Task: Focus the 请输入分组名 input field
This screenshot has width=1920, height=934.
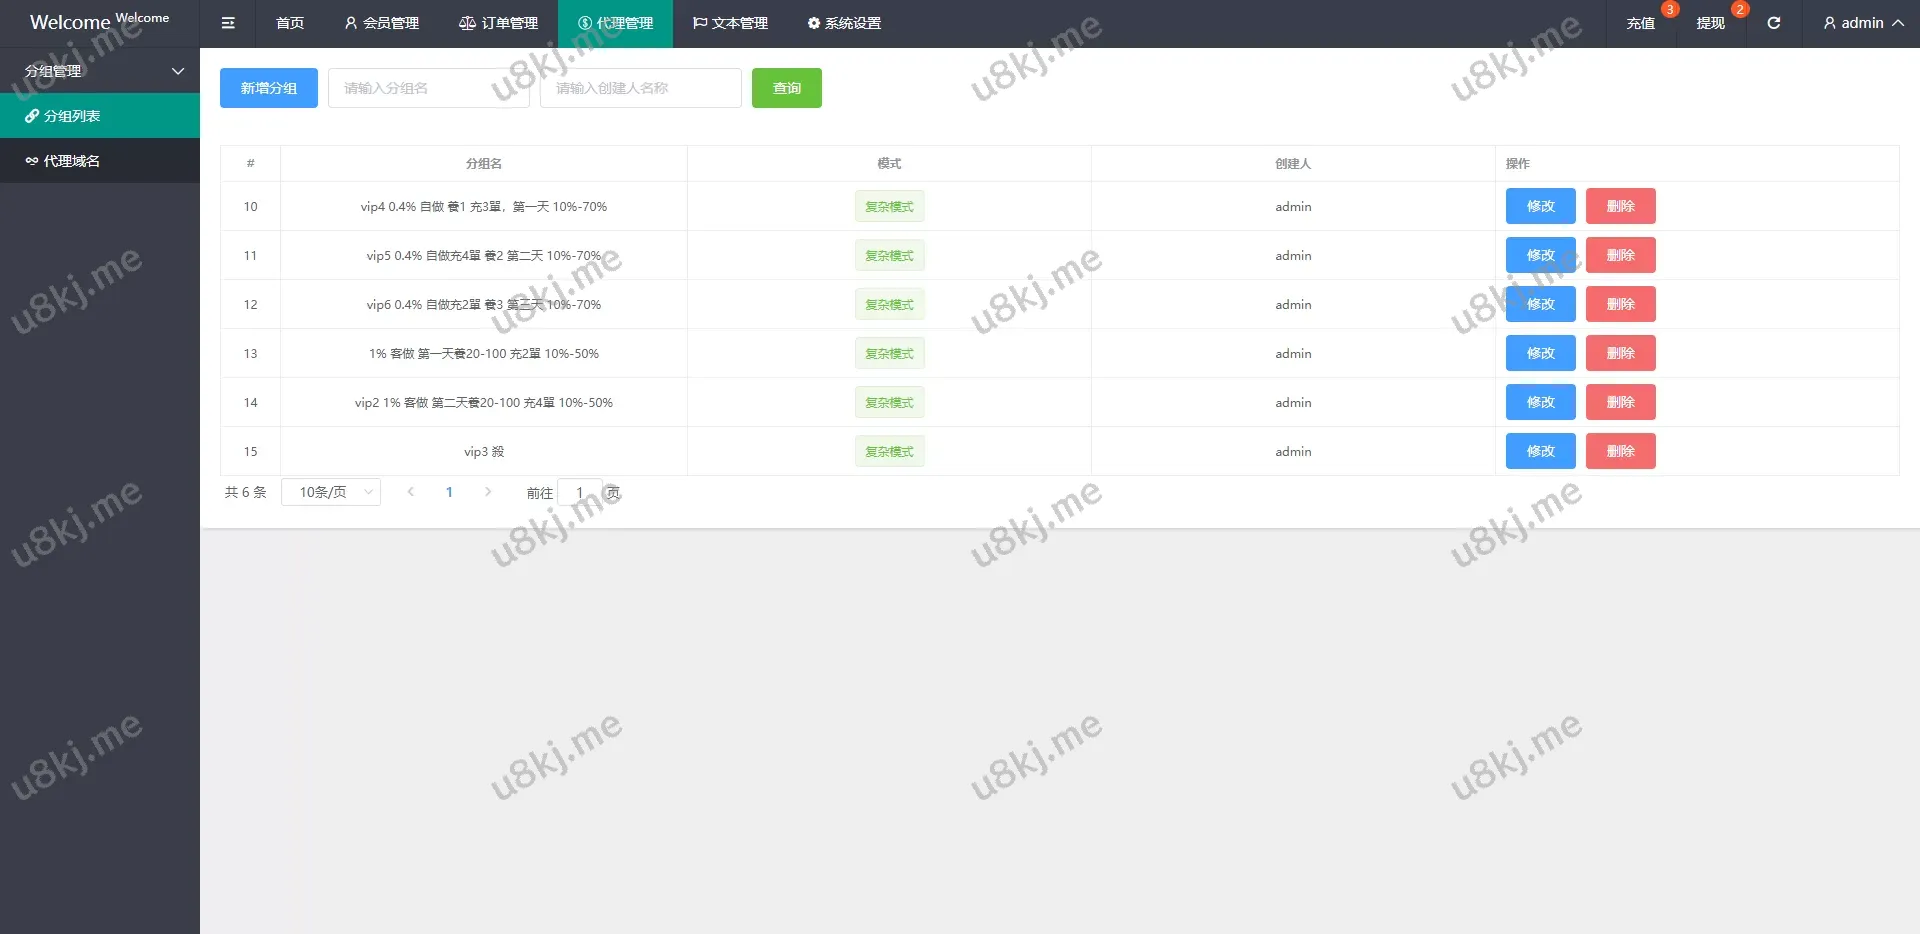Action: pos(428,88)
